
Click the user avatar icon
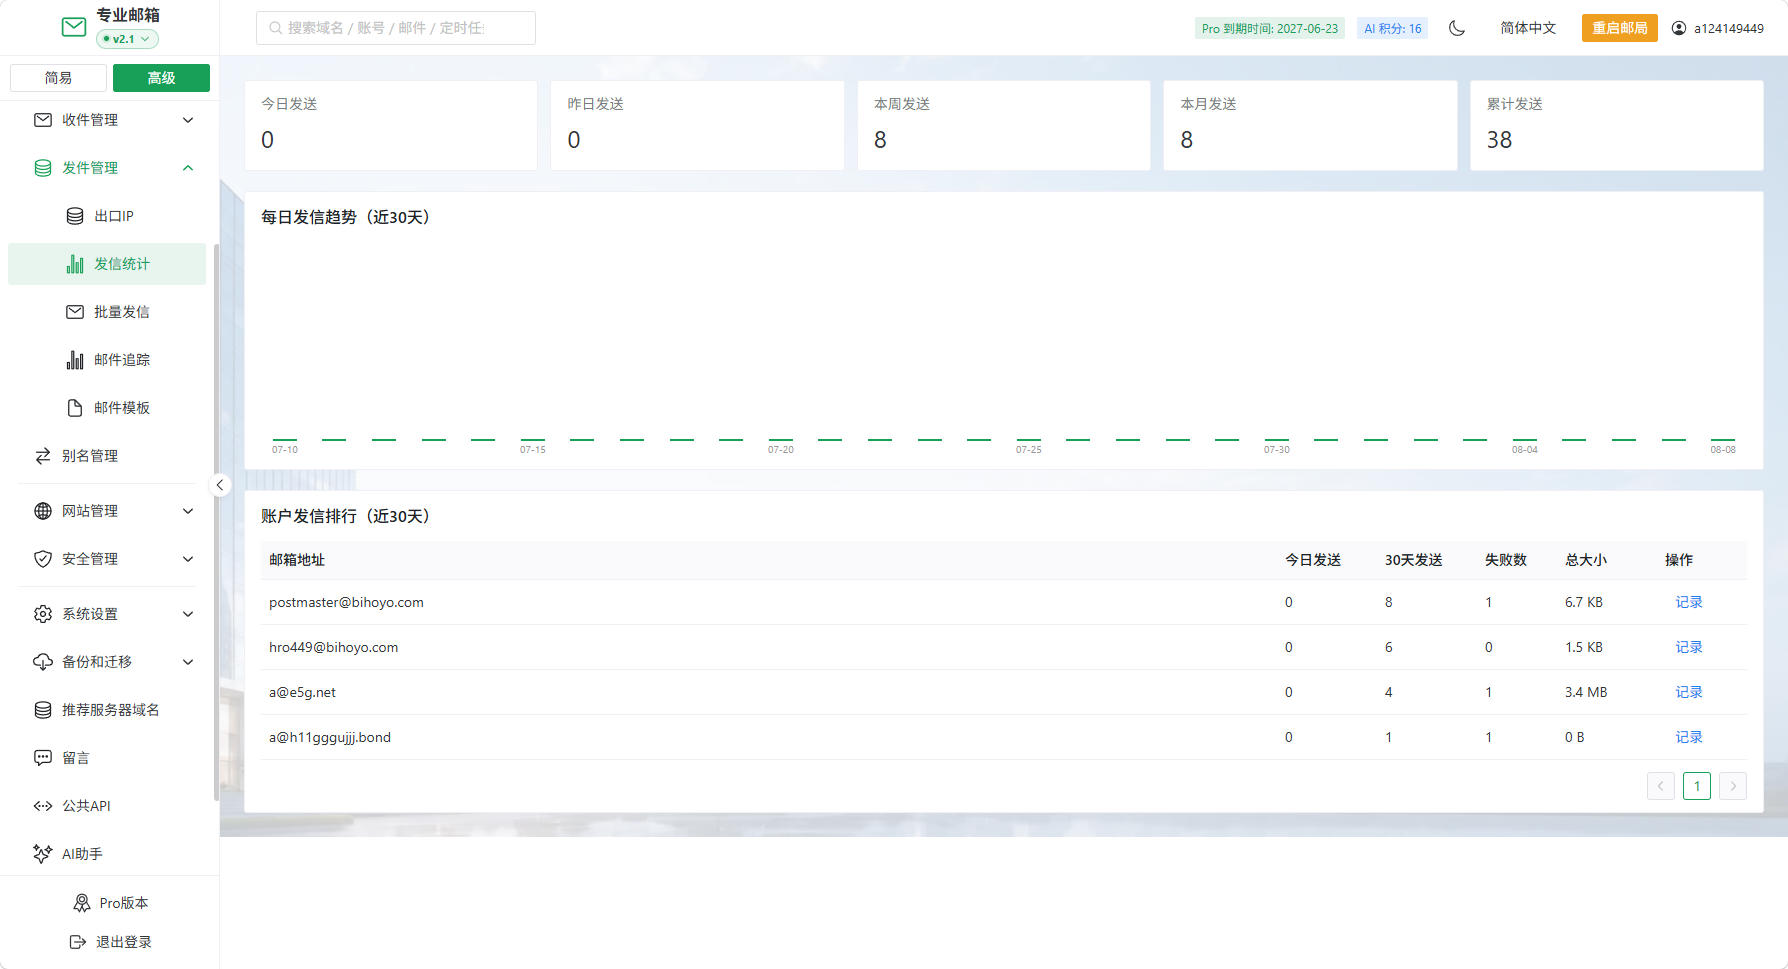tap(1679, 28)
